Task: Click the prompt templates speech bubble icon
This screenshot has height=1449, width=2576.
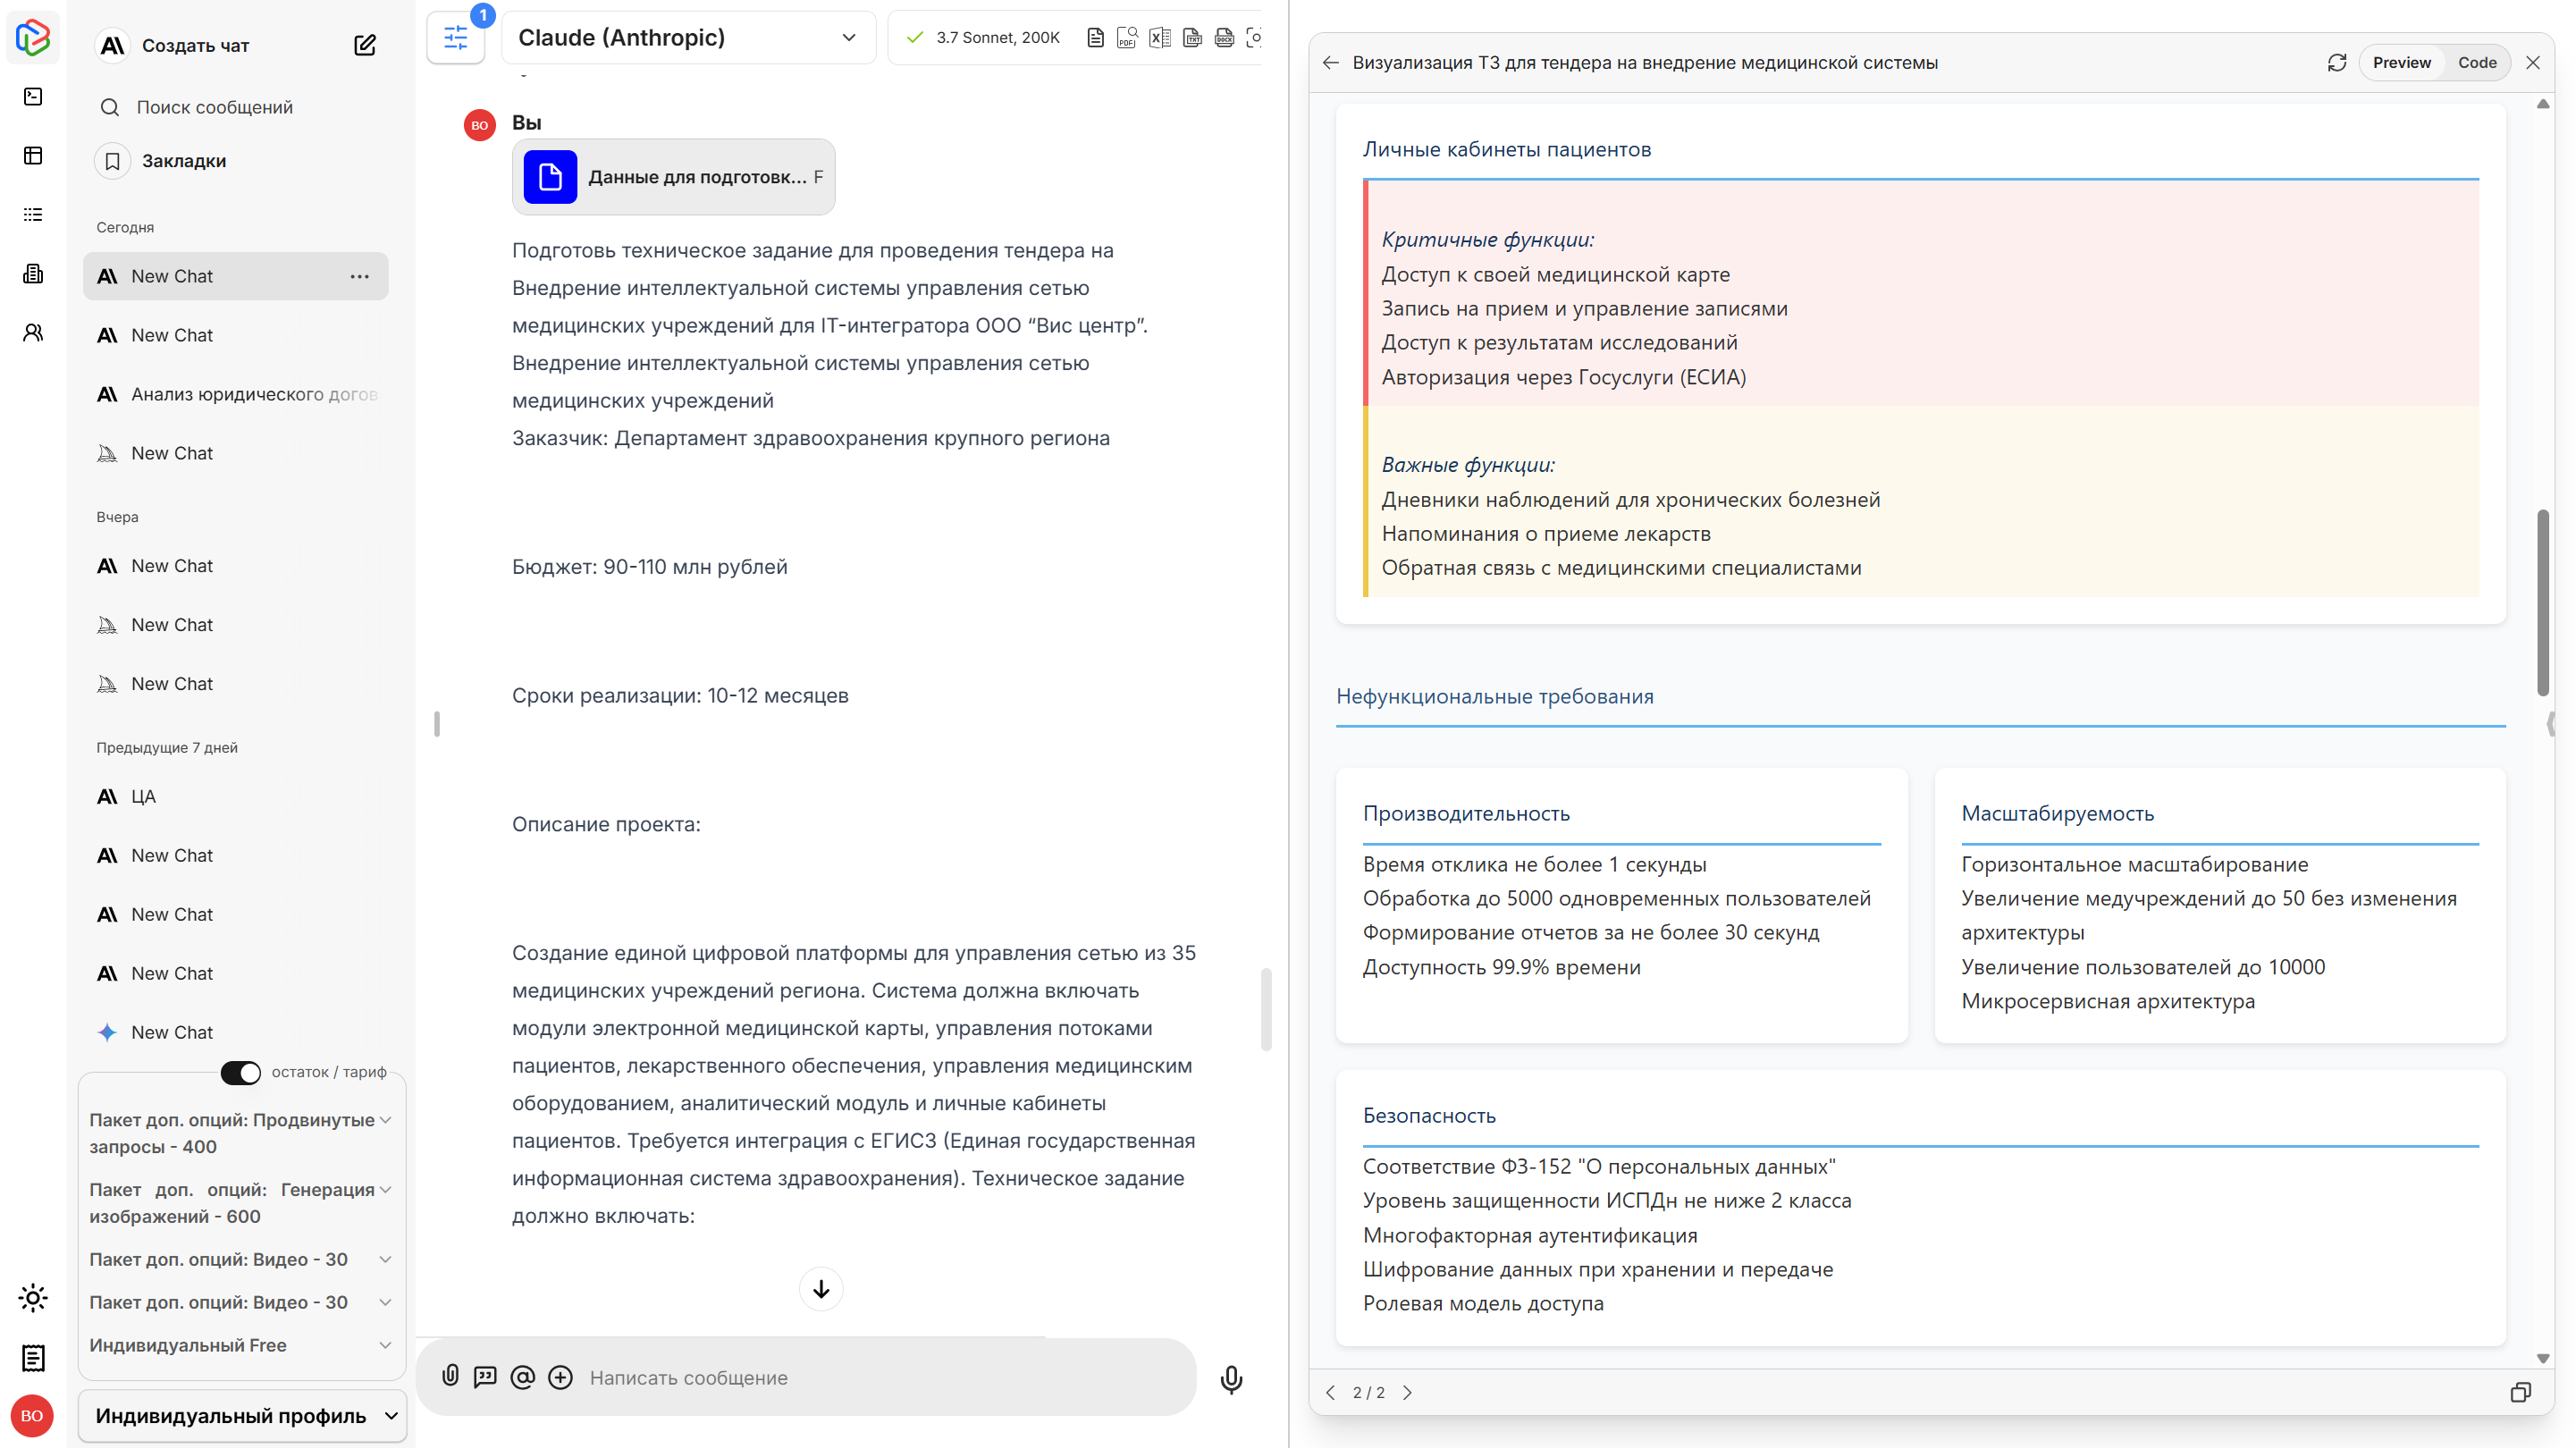Action: tap(485, 1377)
